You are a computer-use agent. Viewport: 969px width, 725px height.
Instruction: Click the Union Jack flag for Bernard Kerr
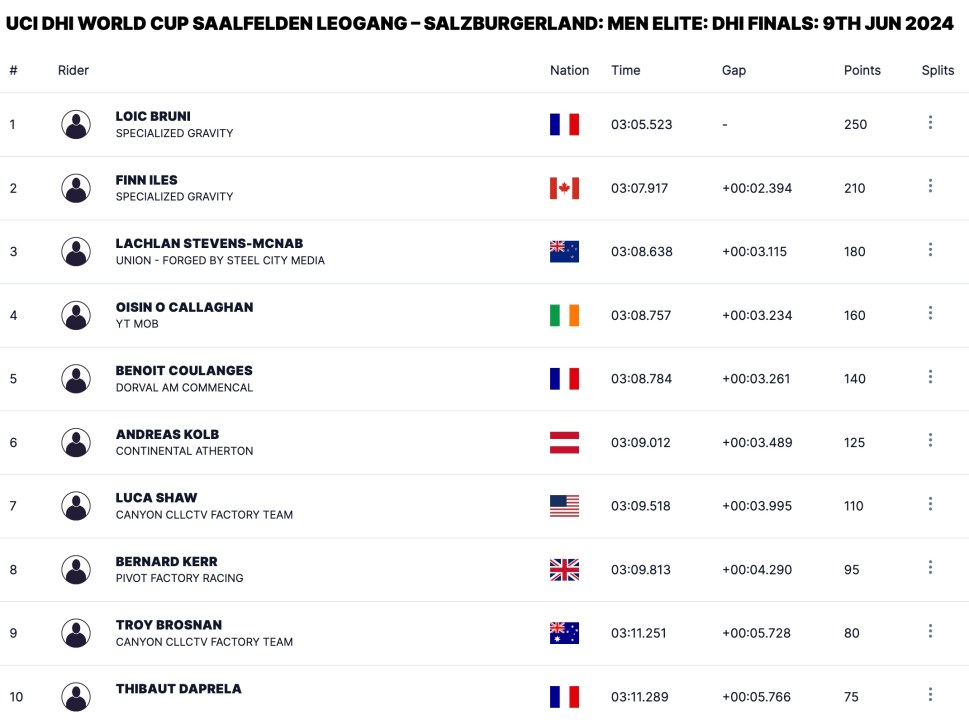pos(564,569)
